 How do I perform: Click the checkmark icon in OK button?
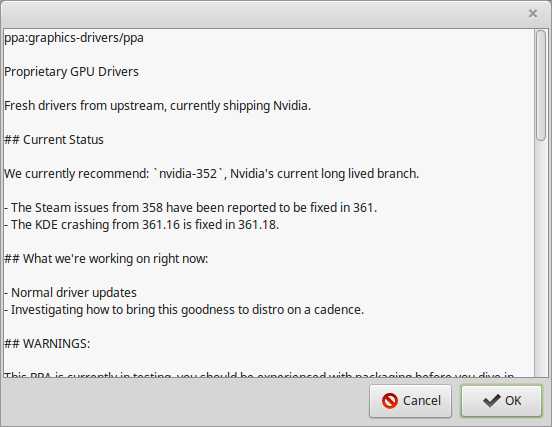point(491,401)
